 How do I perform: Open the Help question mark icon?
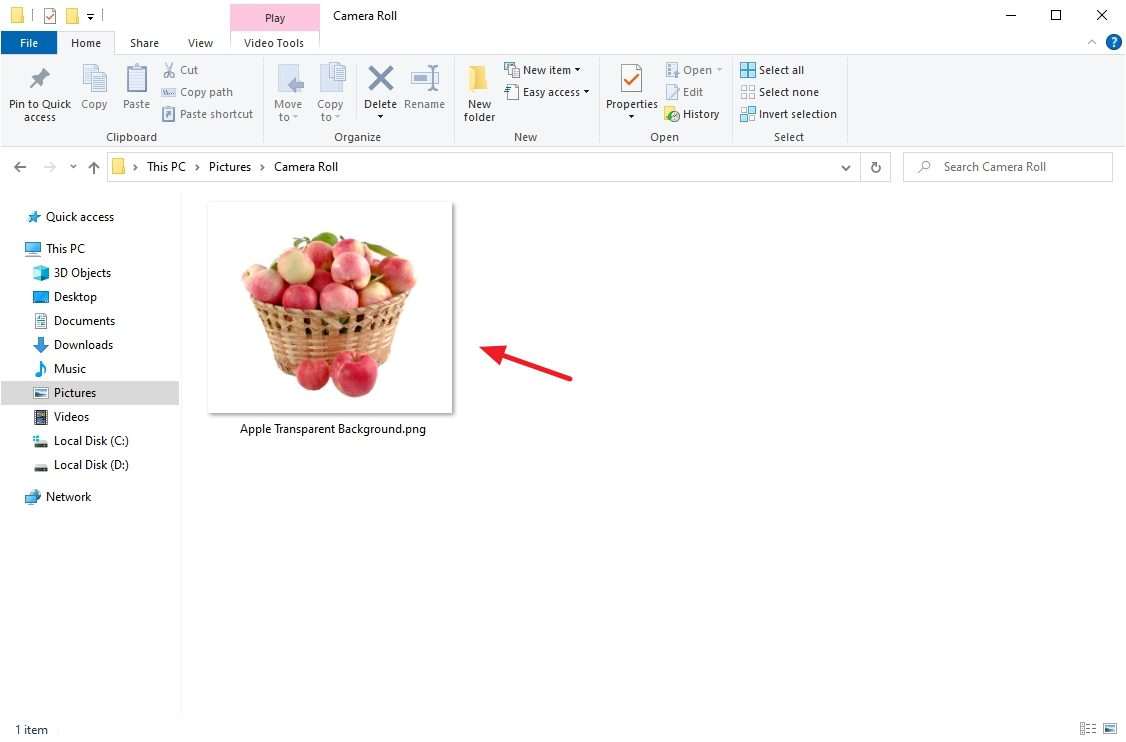tap(1114, 42)
